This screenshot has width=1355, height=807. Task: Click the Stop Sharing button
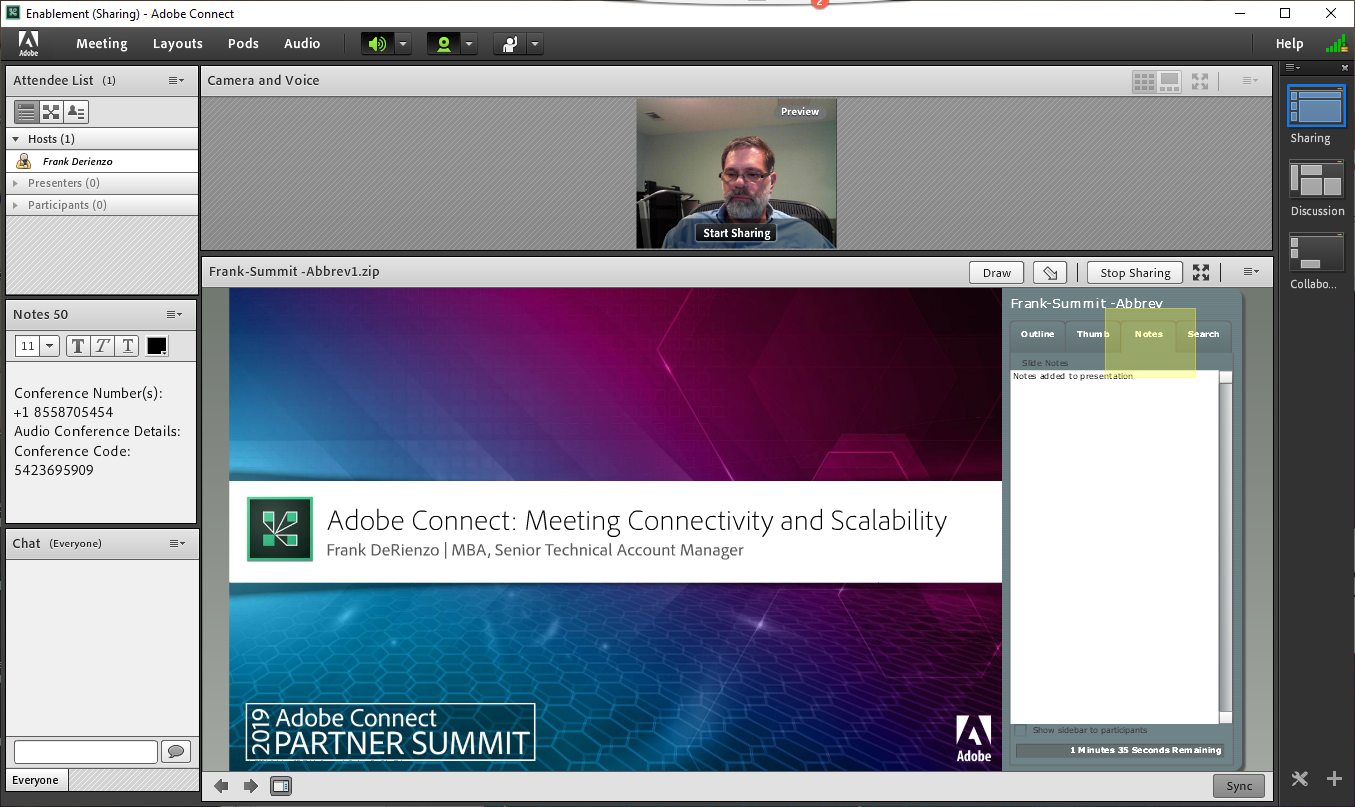tap(1135, 273)
